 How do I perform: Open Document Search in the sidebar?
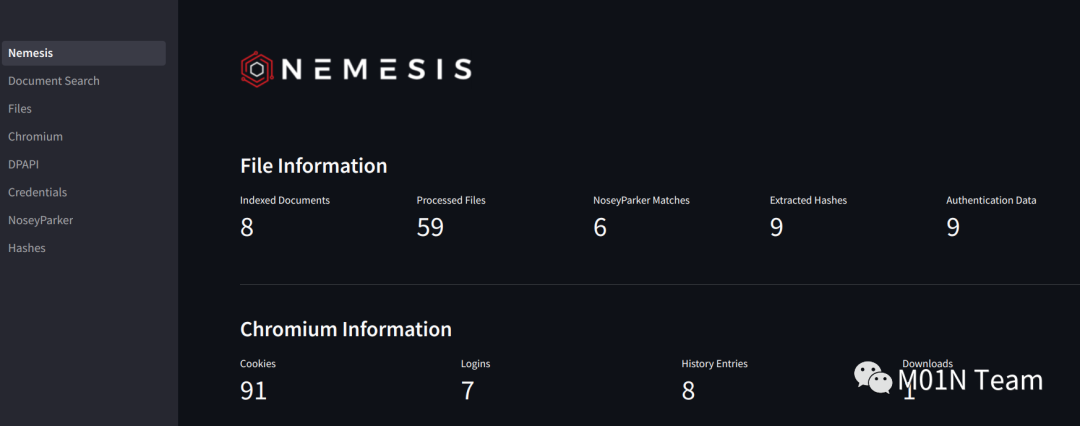click(54, 81)
